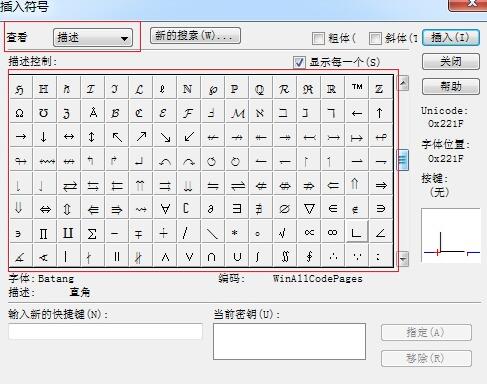Image resolution: width=487 pixels, height=384 pixels.
Task: Click the 0x221F Unicode value text
Action: pyautogui.click(x=446, y=124)
